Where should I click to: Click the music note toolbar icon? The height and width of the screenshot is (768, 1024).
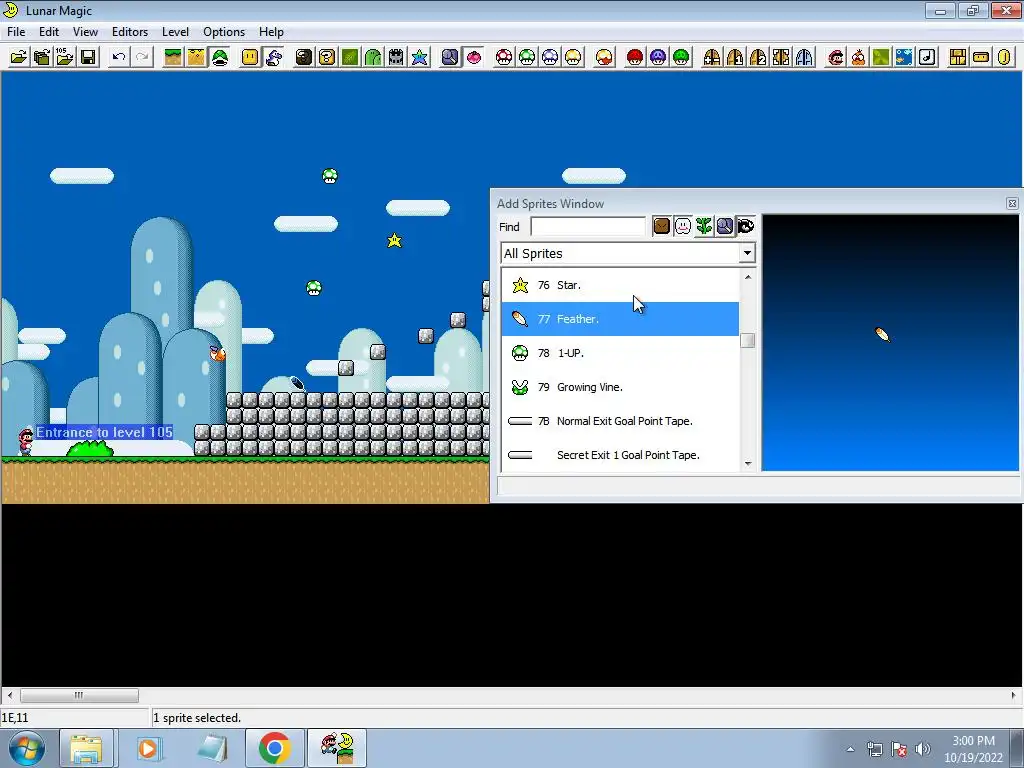coord(927,57)
